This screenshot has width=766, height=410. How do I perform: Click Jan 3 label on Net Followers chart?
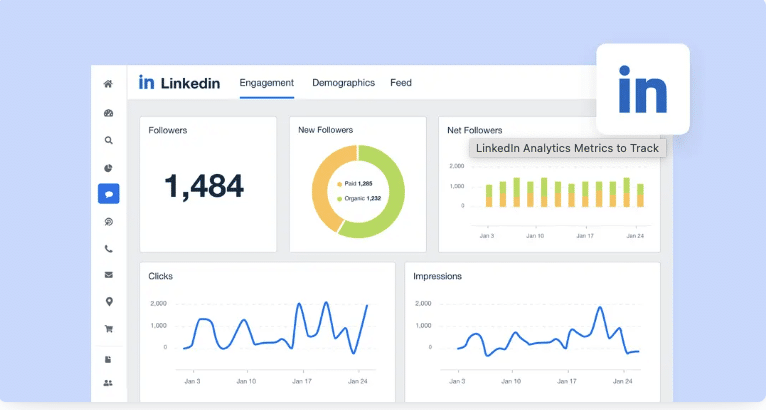pos(487,236)
